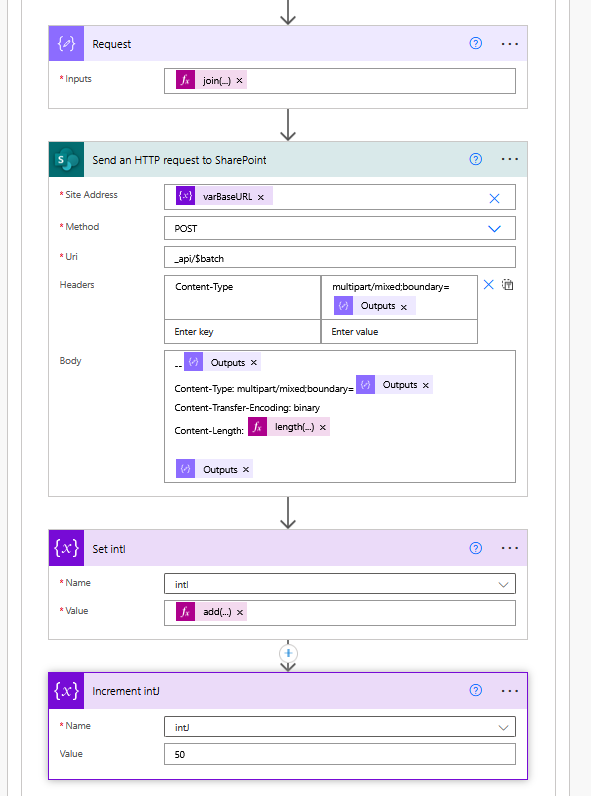Click Content-Transfer-Encoding: binary text in Body
The width and height of the screenshot is (591, 796).
(247, 408)
